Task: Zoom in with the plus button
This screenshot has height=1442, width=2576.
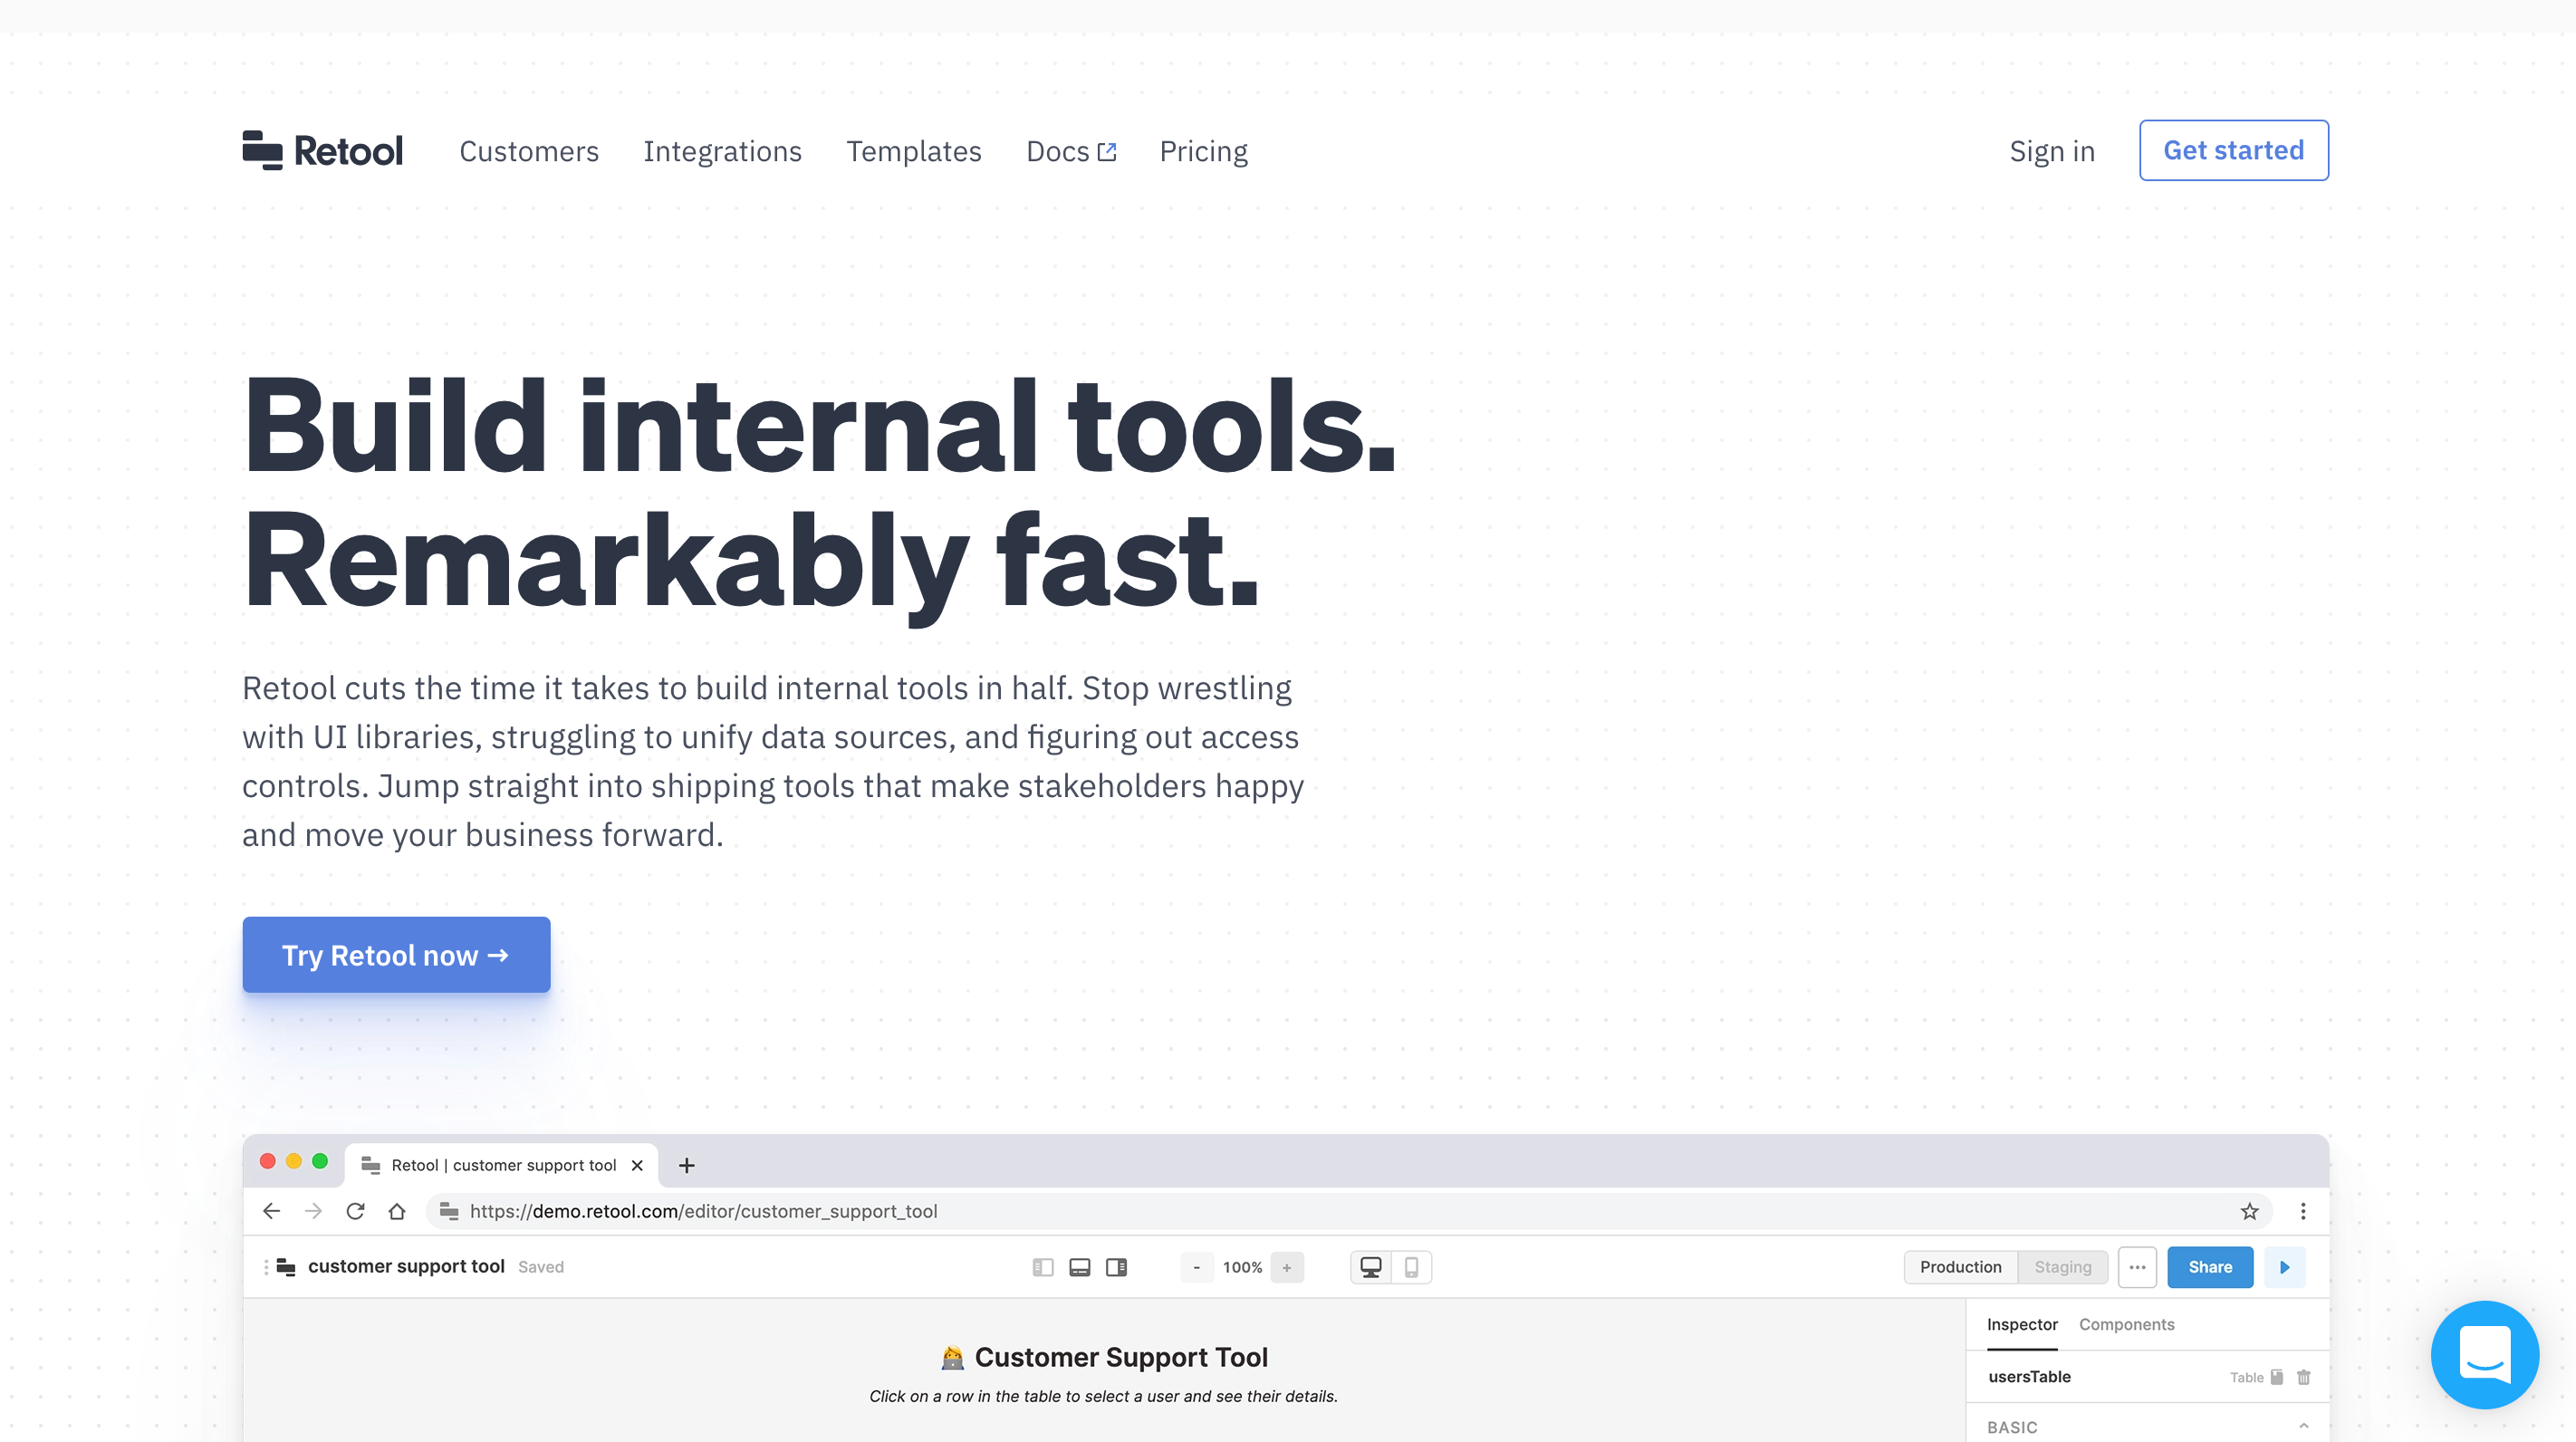Action: coord(1287,1267)
